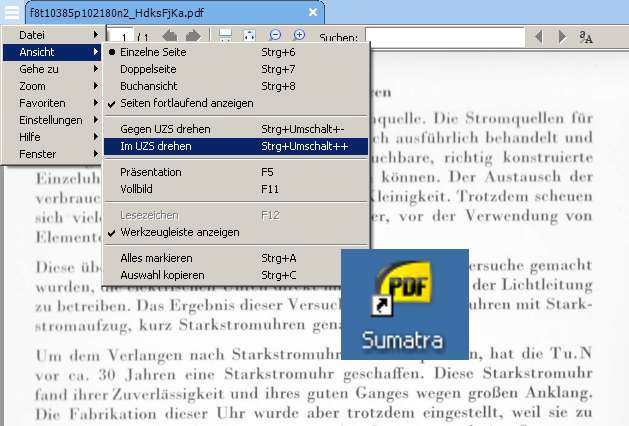
Task: Go to next page arrow icon
Action: click(193, 36)
